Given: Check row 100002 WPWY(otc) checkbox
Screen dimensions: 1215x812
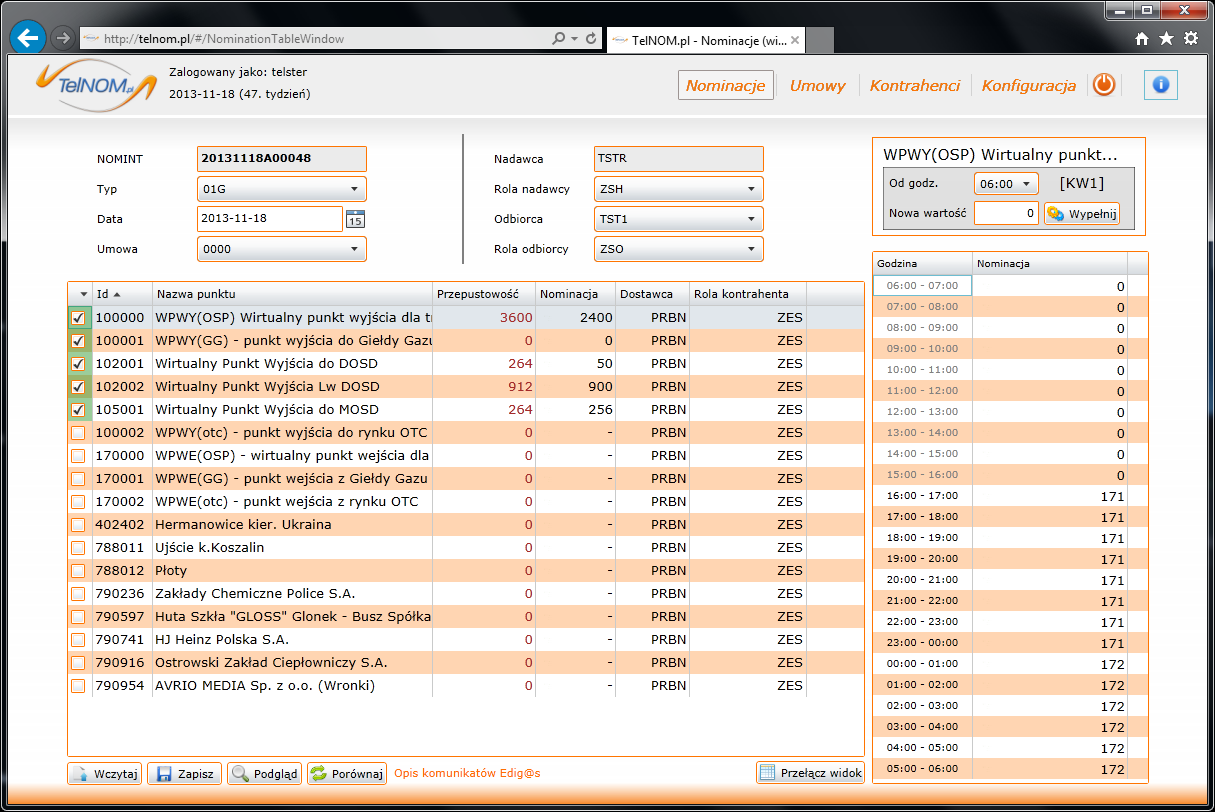Looking at the screenshot, I should coord(78,432).
